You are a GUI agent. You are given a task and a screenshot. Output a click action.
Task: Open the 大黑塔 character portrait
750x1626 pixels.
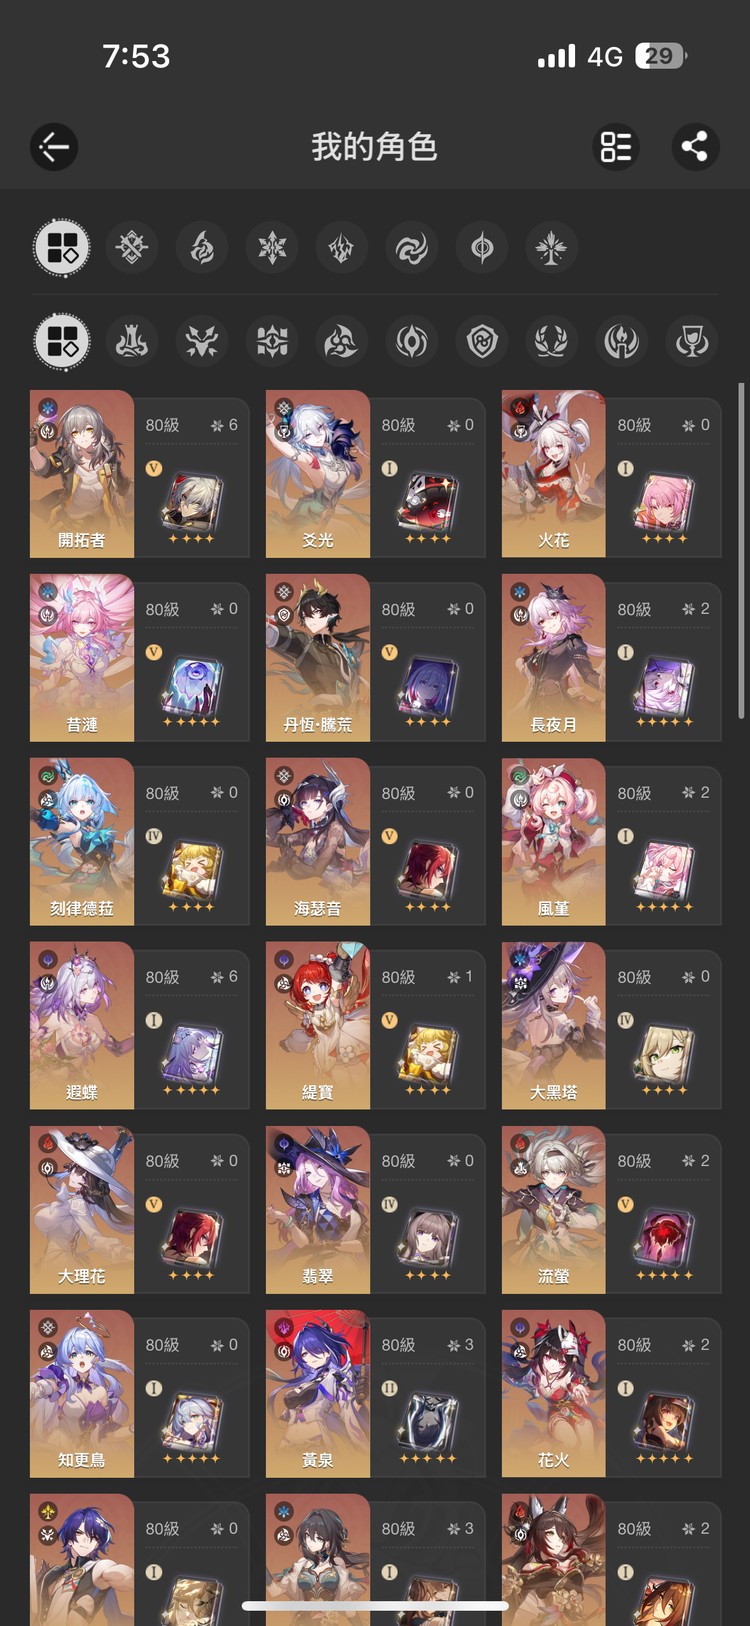[x=553, y=1025]
